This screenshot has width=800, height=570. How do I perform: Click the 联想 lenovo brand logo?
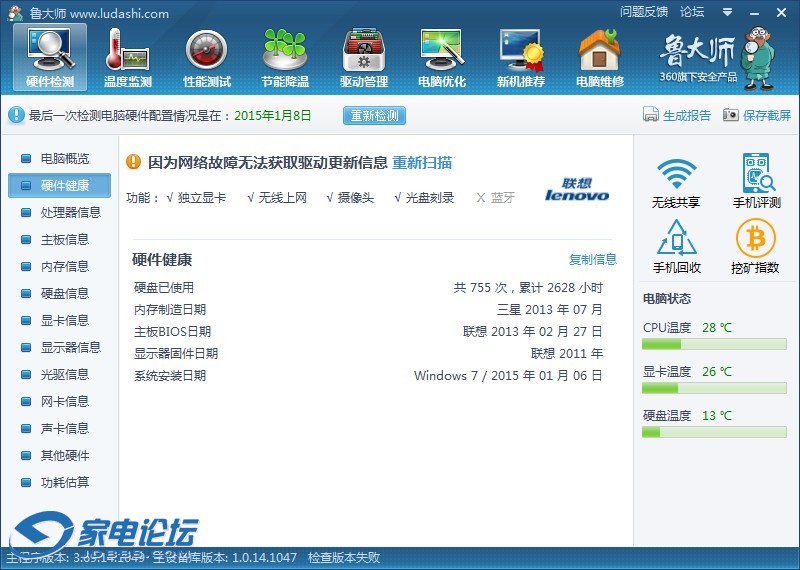[x=577, y=189]
